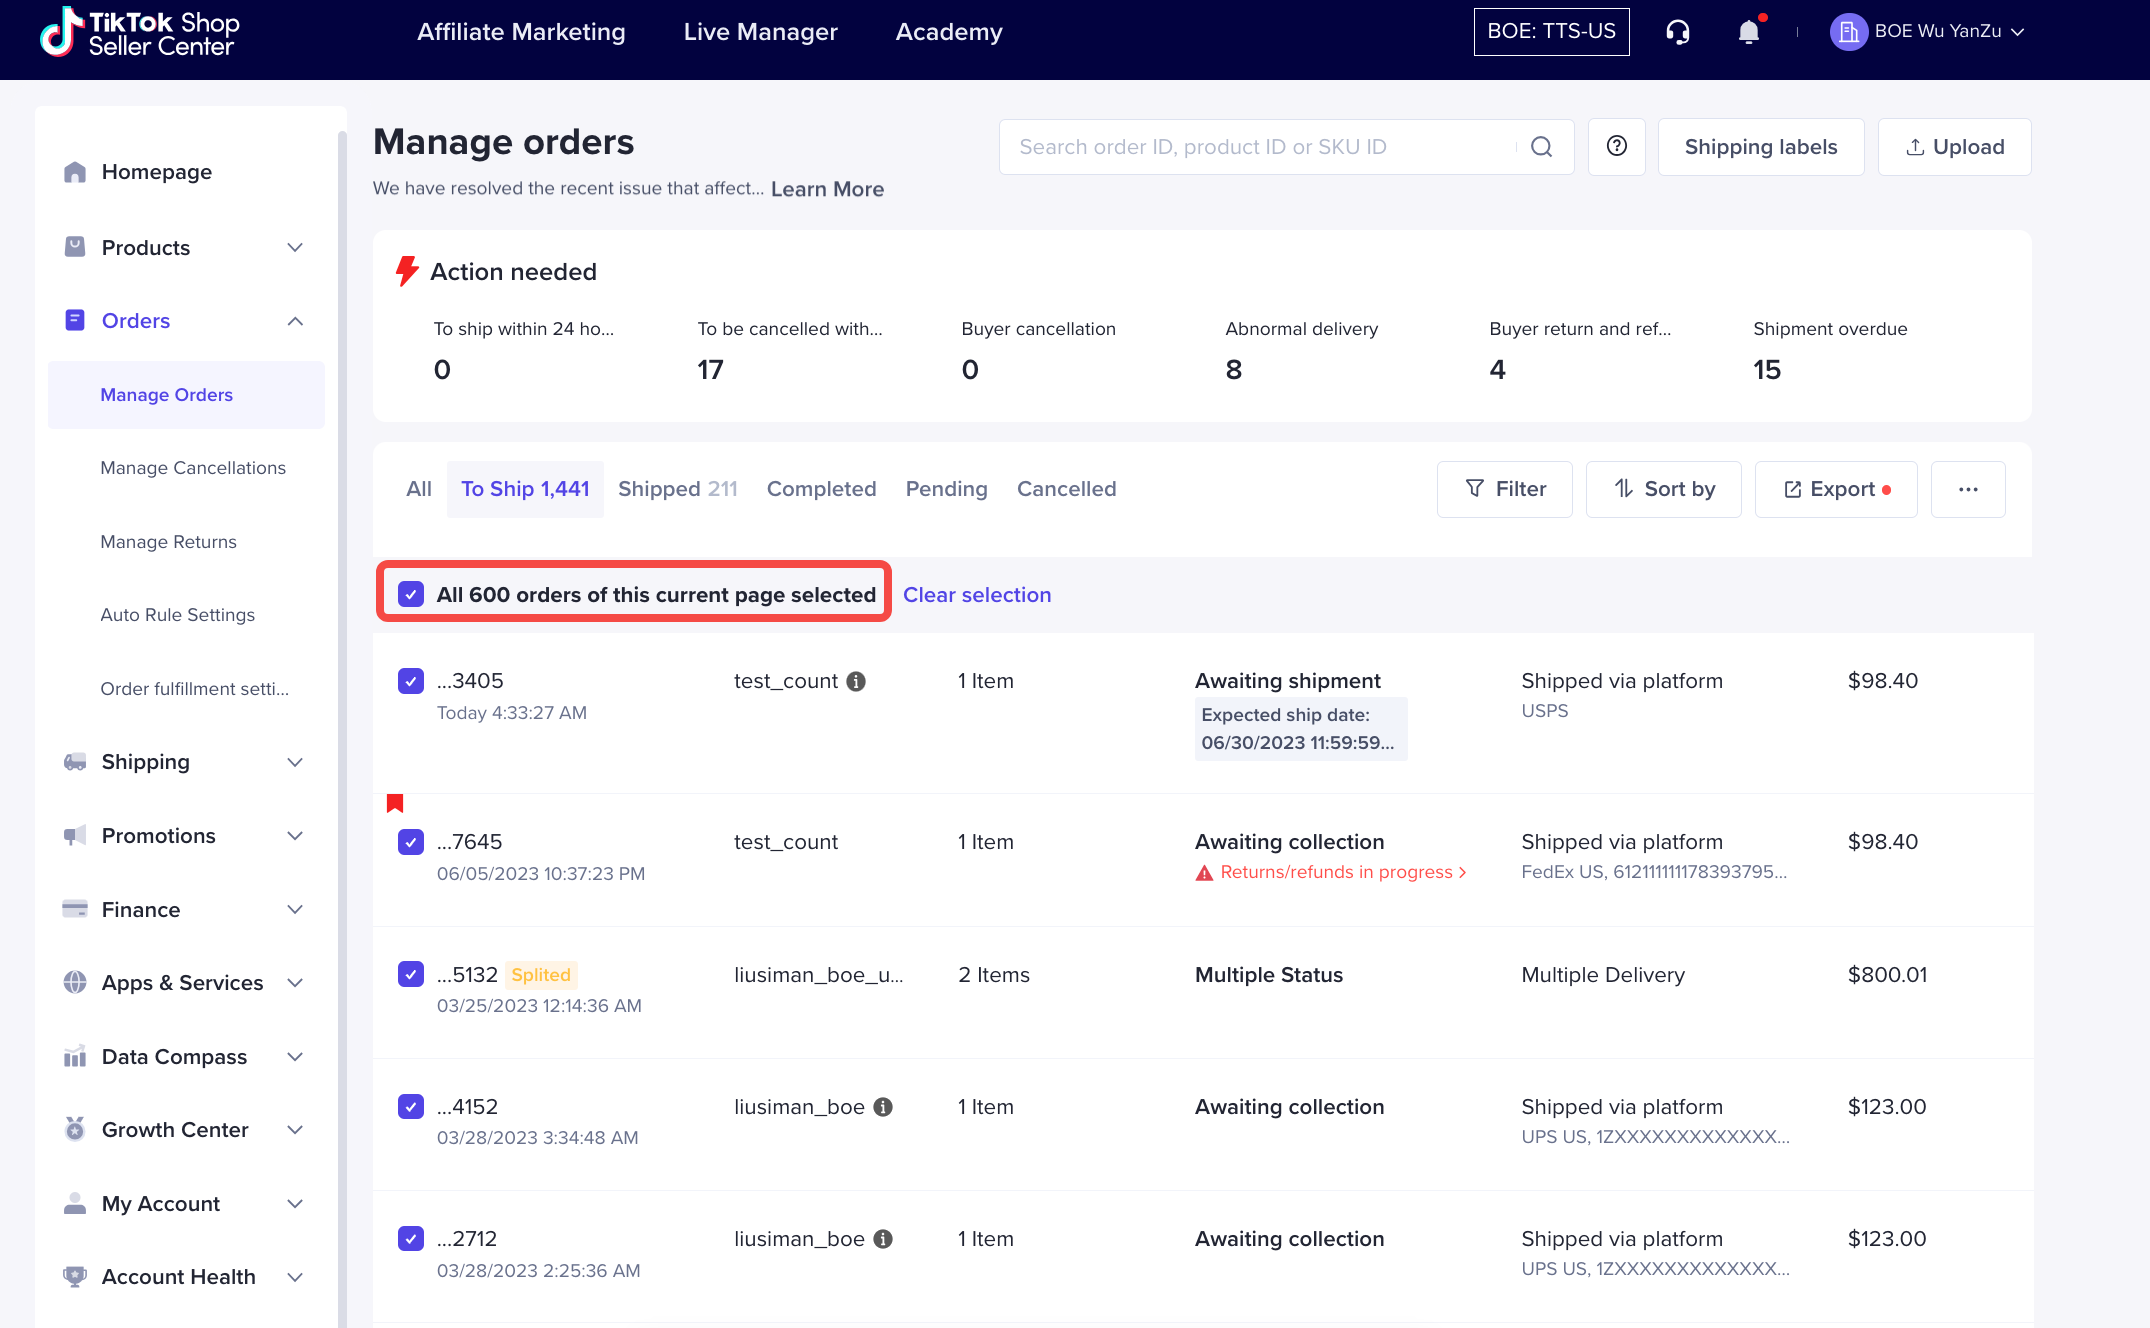Collapse the Orders sidebar section

click(x=295, y=321)
